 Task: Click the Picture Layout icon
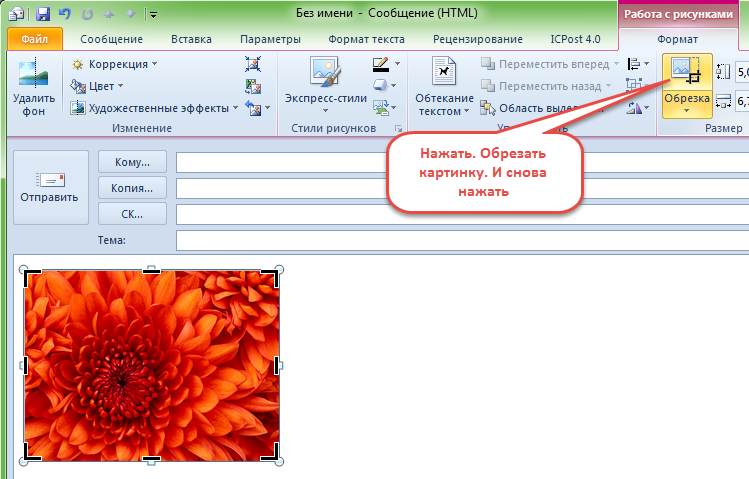(381, 107)
